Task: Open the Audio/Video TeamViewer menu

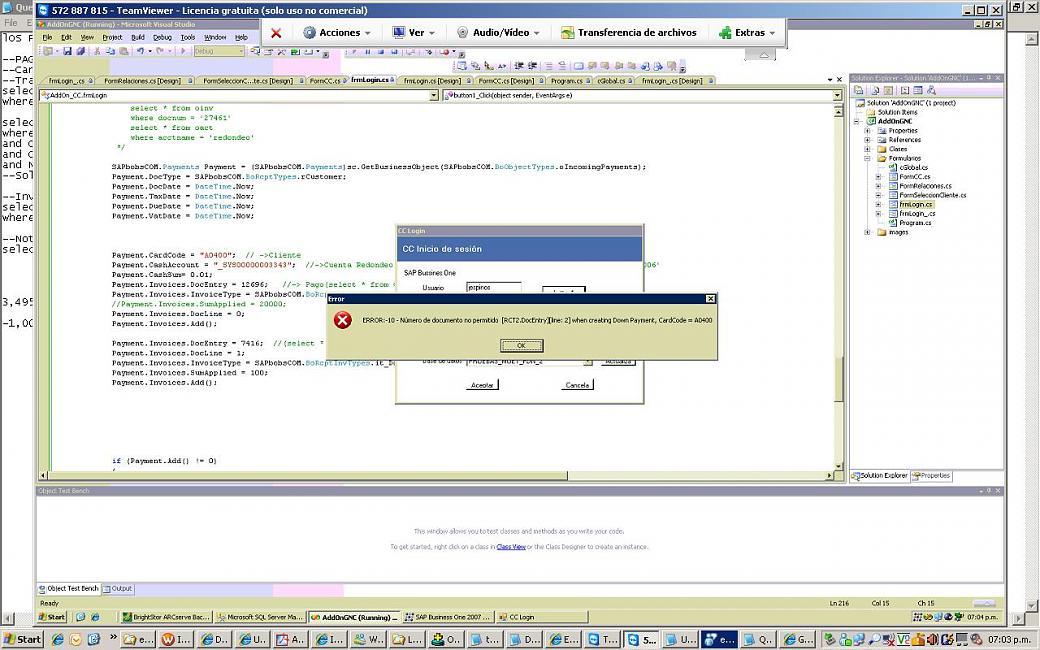Action: (498, 33)
